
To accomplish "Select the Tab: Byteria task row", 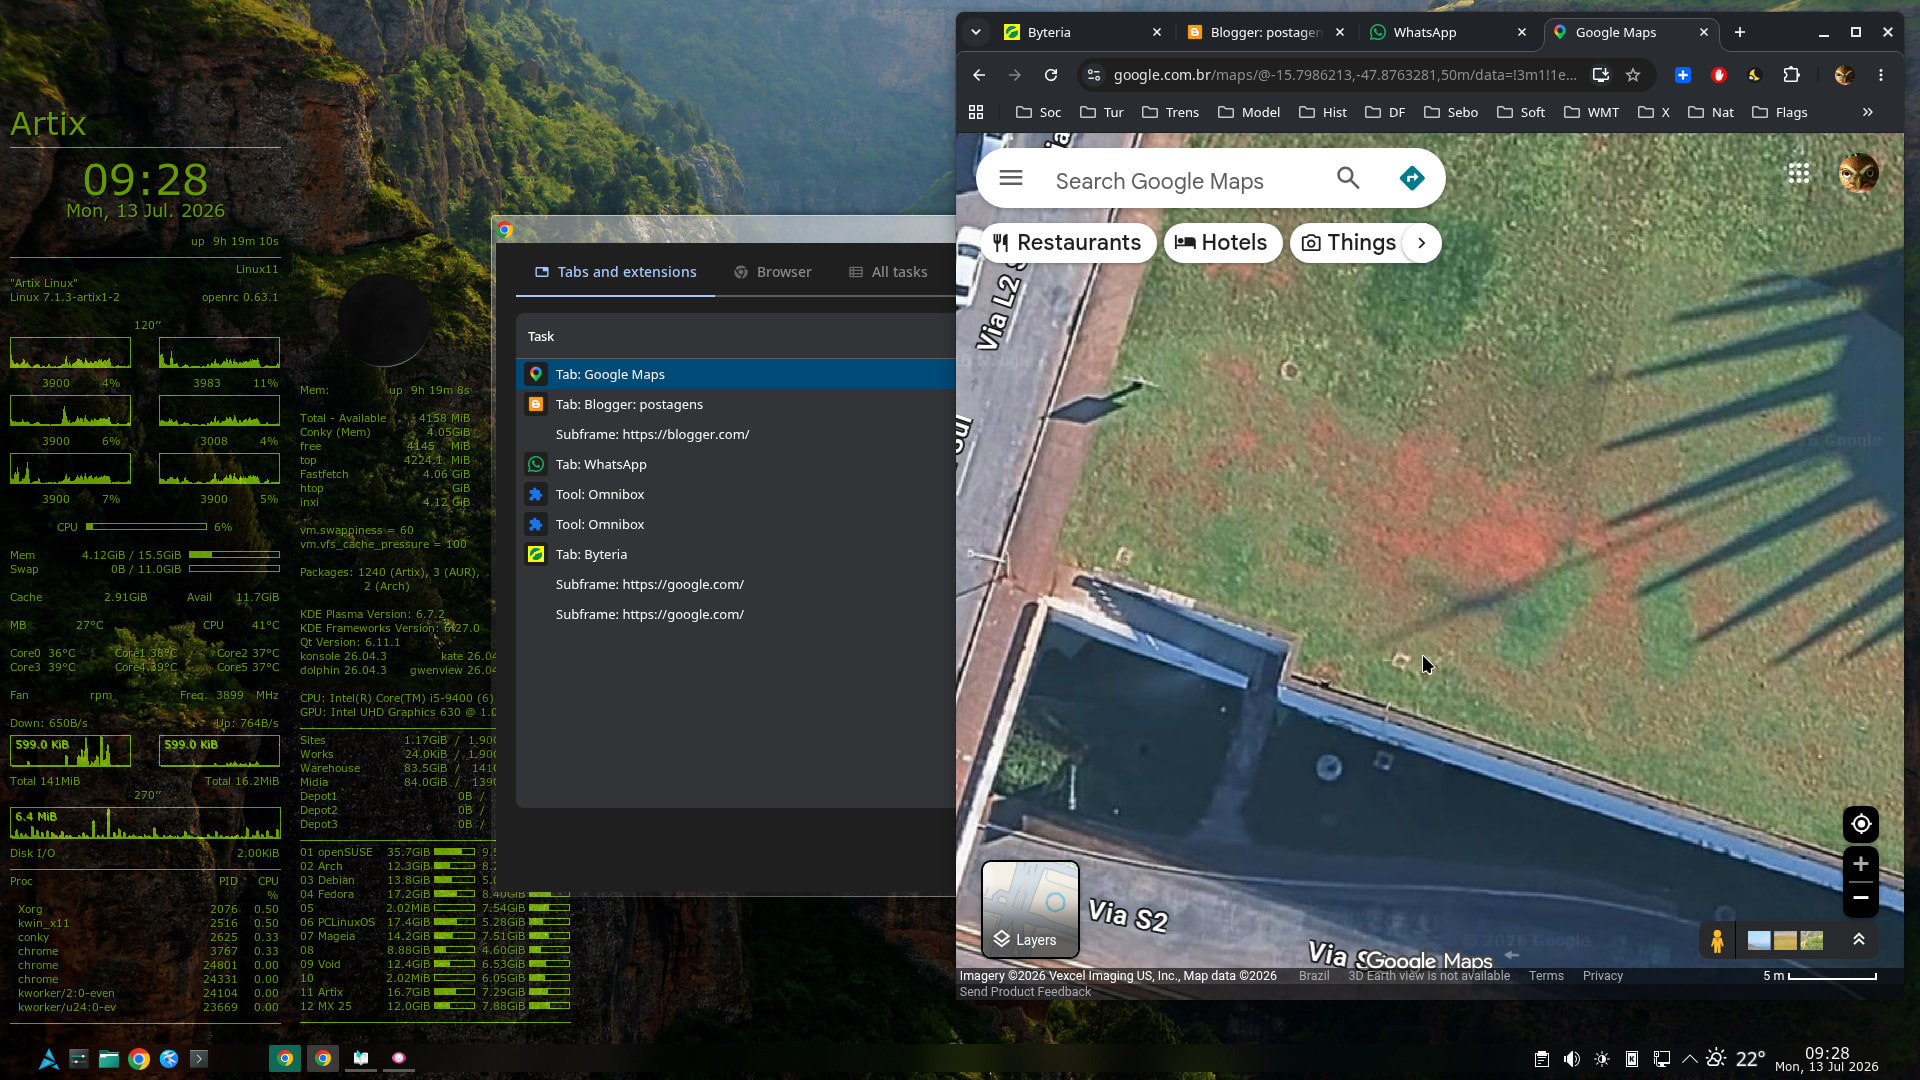I will pos(736,554).
